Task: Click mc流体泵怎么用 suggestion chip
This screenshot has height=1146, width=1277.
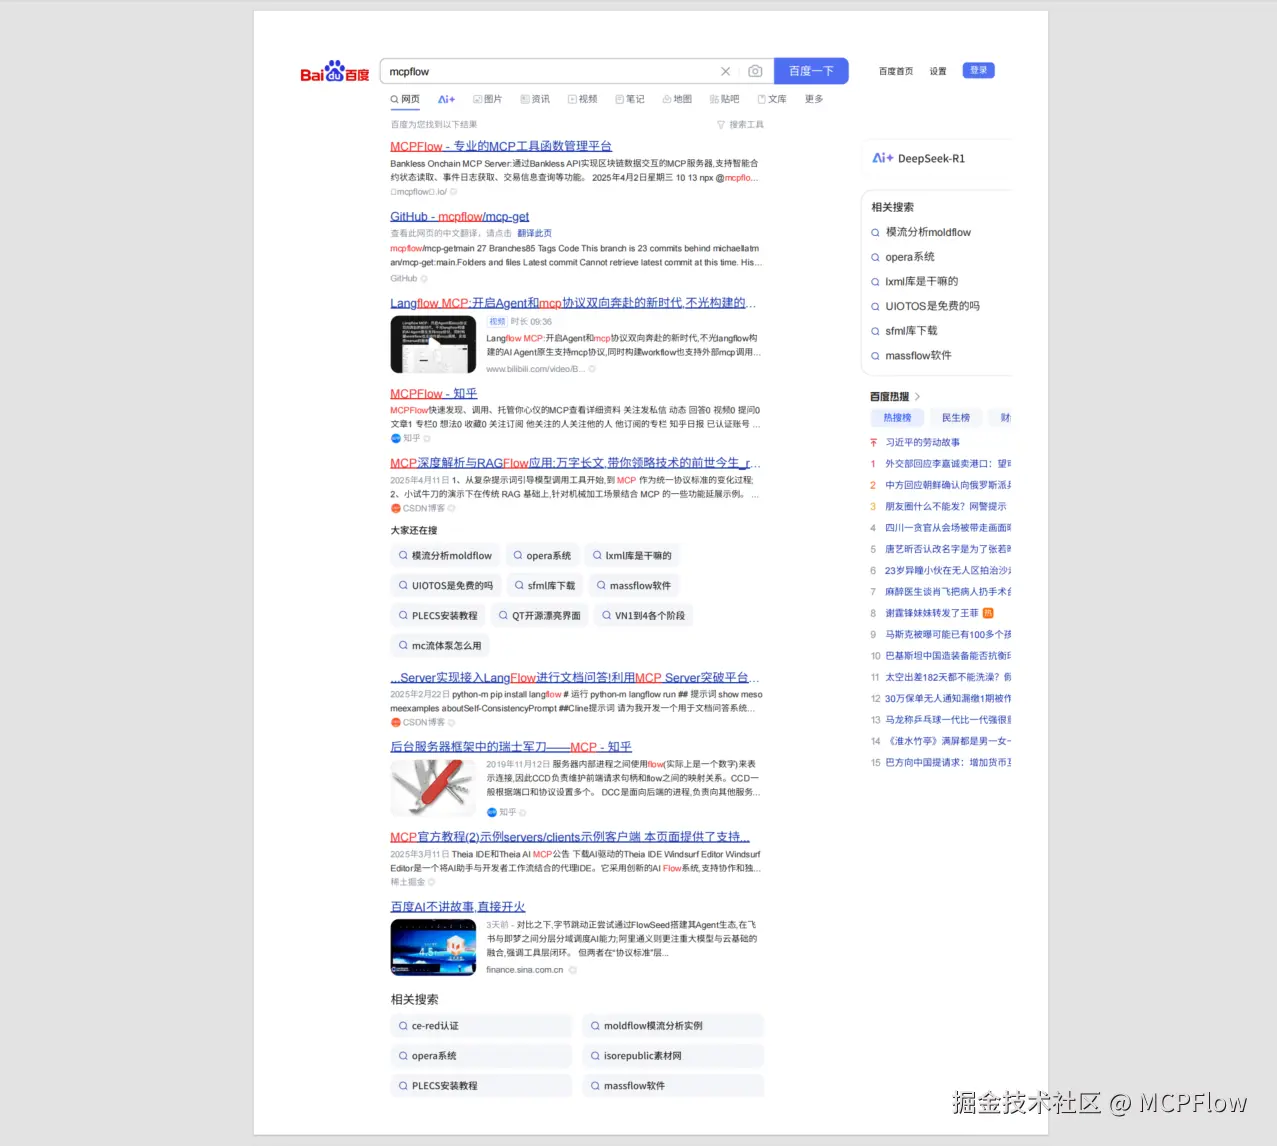Action: point(440,645)
